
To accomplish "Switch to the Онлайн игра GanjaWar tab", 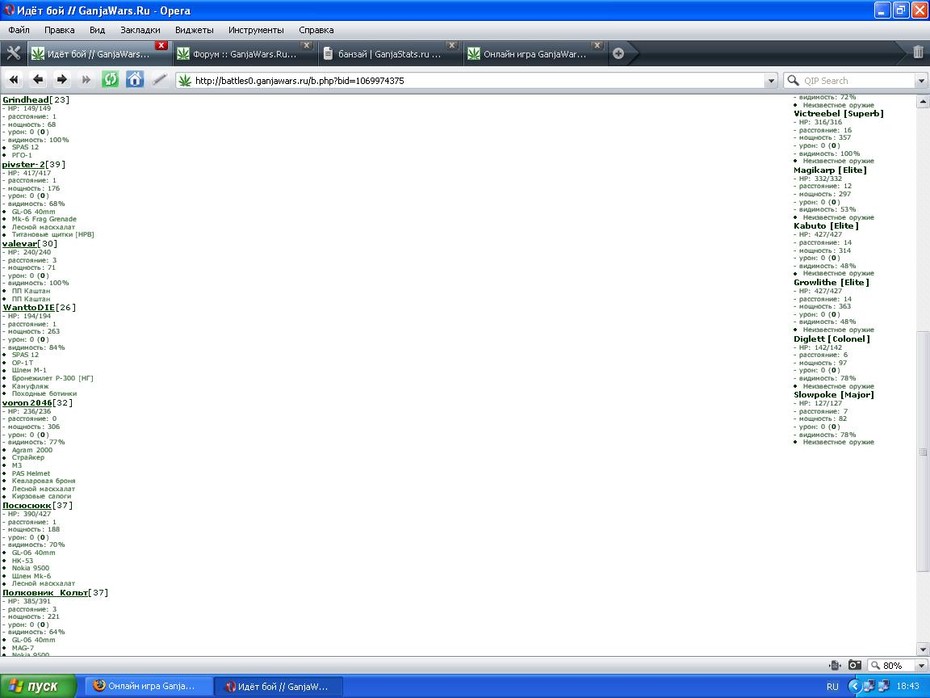I will pos(535,54).
